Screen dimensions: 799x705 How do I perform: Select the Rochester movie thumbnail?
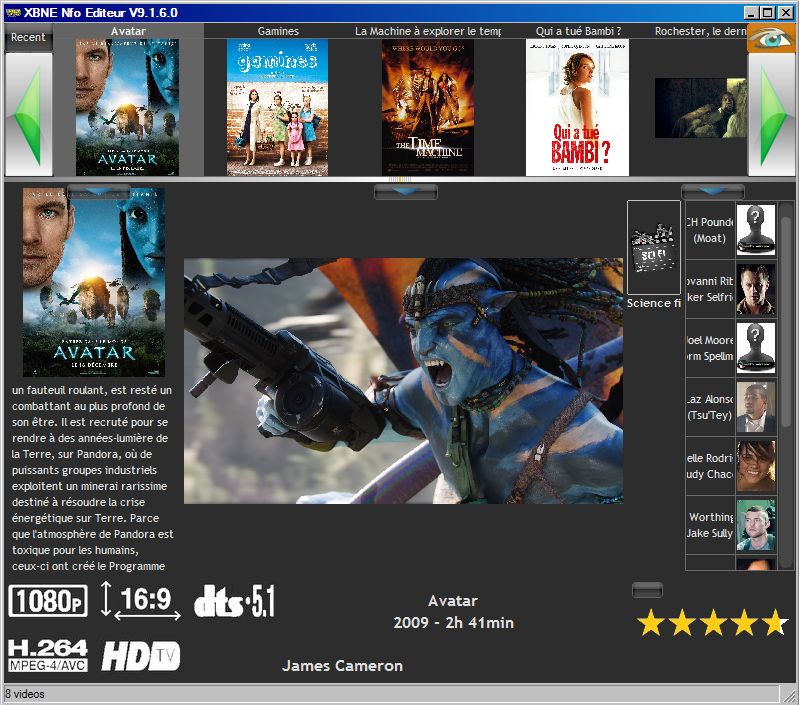[701, 108]
